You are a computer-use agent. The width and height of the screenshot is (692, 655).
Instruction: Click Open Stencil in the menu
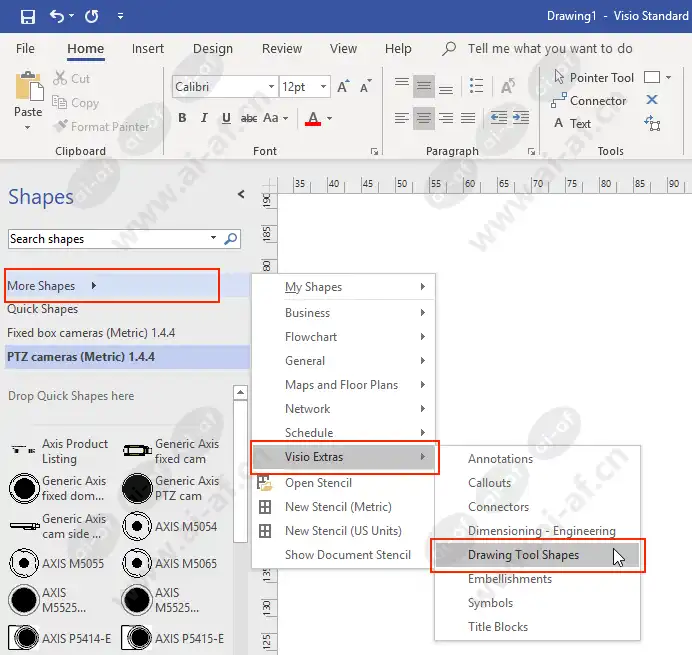coord(343,483)
